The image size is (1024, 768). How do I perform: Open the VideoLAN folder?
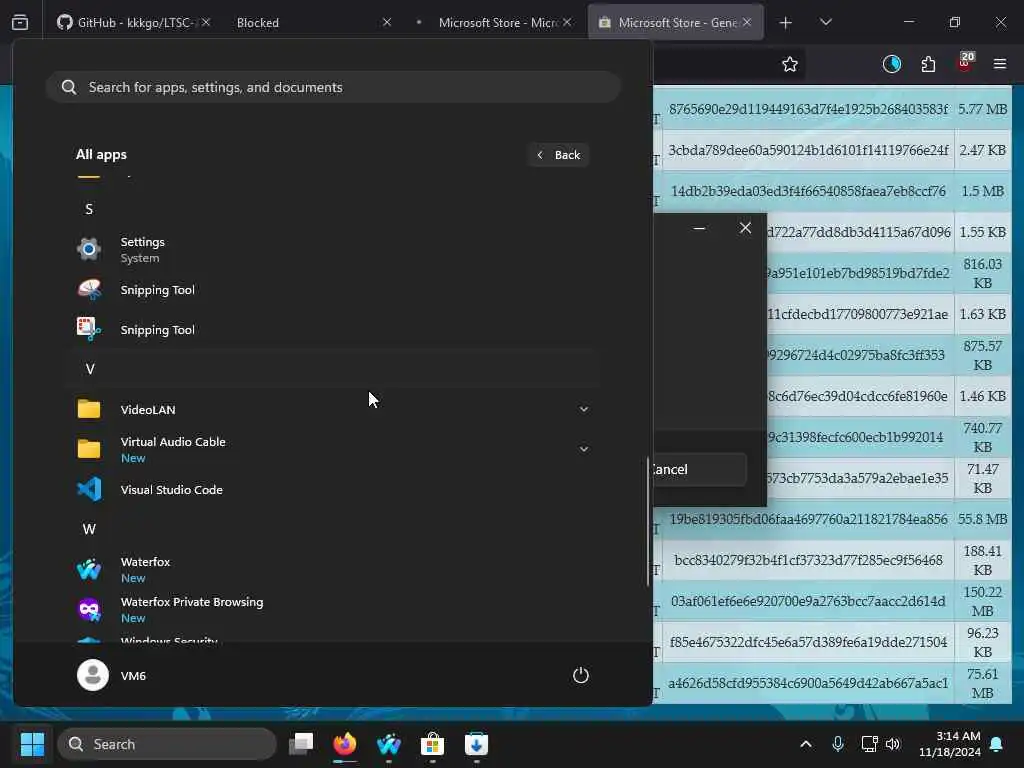pyautogui.click(x=333, y=409)
